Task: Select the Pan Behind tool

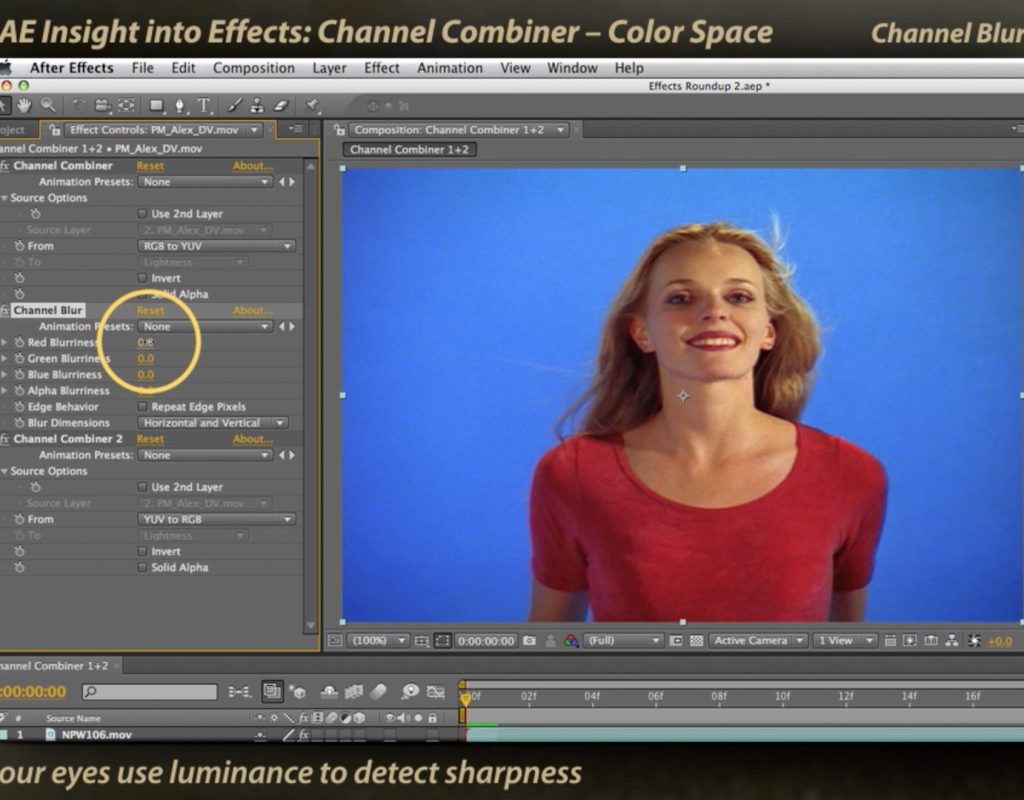Action: pyautogui.click(x=126, y=105)
